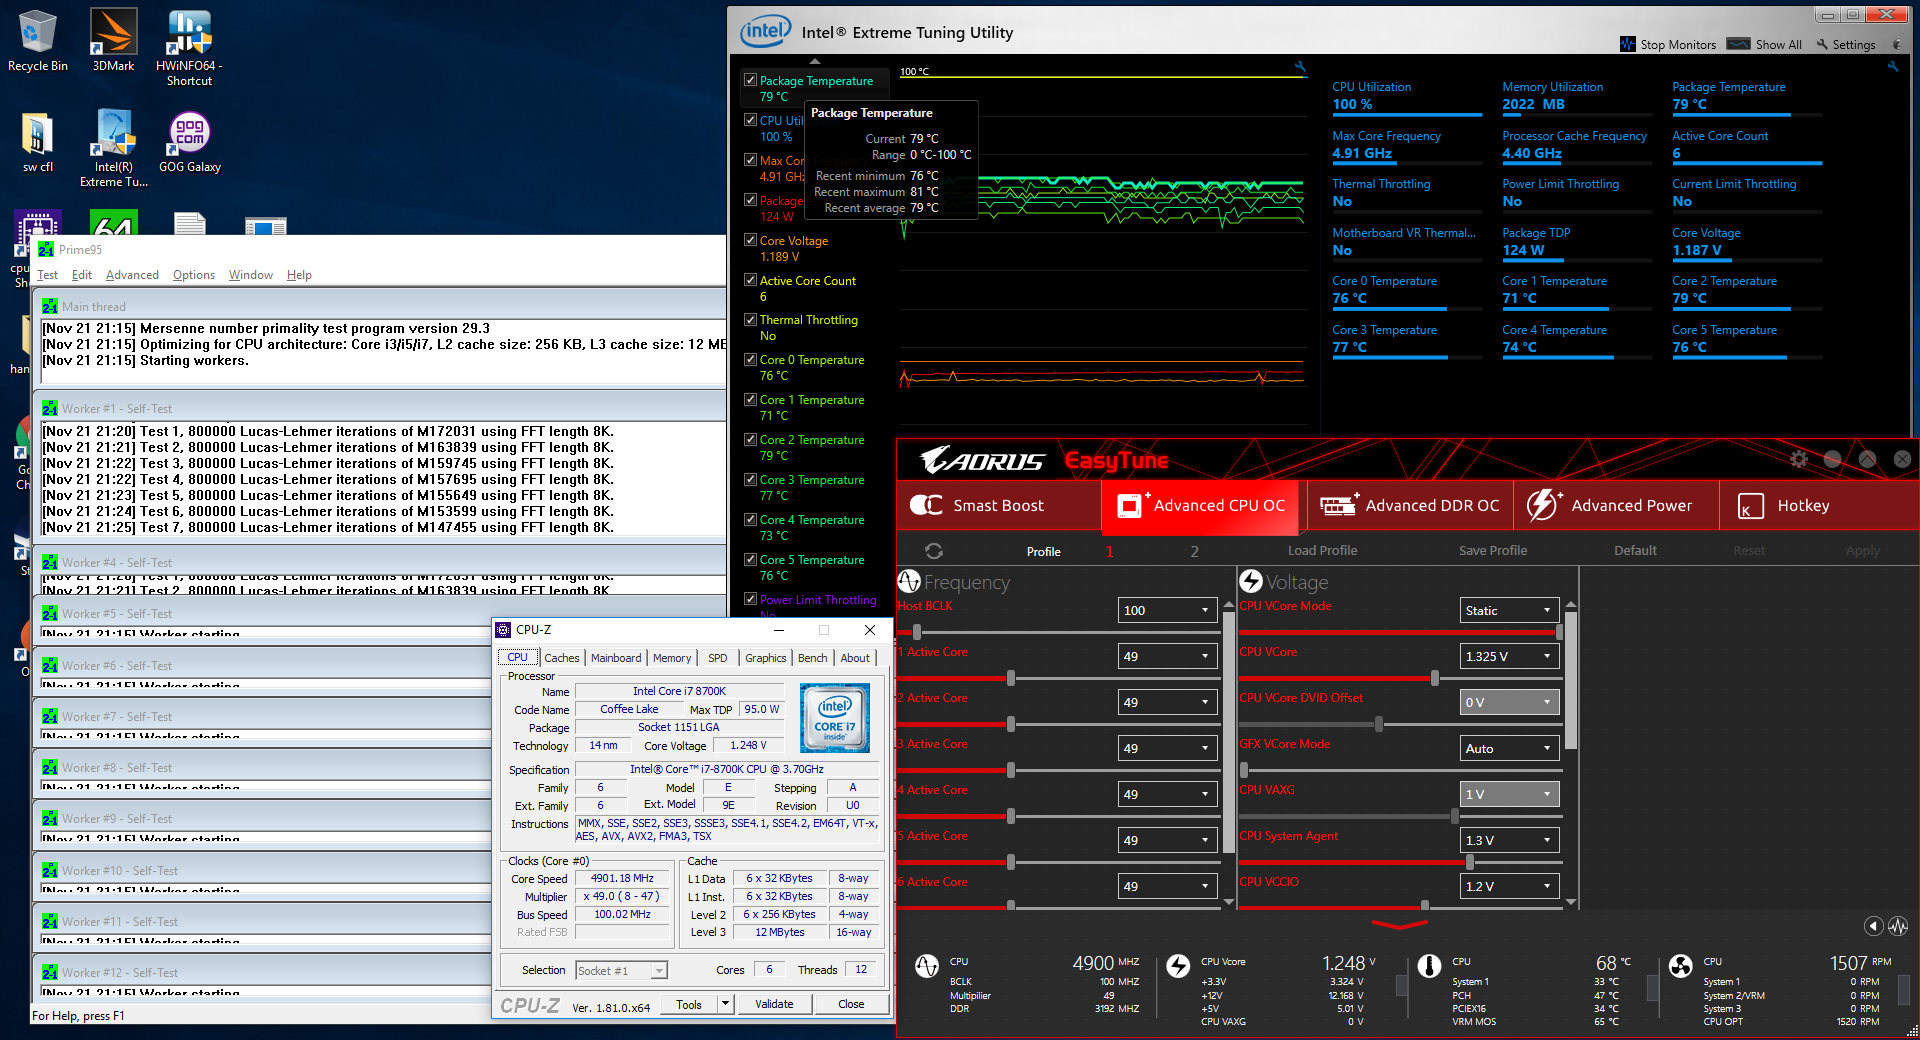
Task: Toggle the Core 1 Temperature checkbox
Action: tap(750, 399)
